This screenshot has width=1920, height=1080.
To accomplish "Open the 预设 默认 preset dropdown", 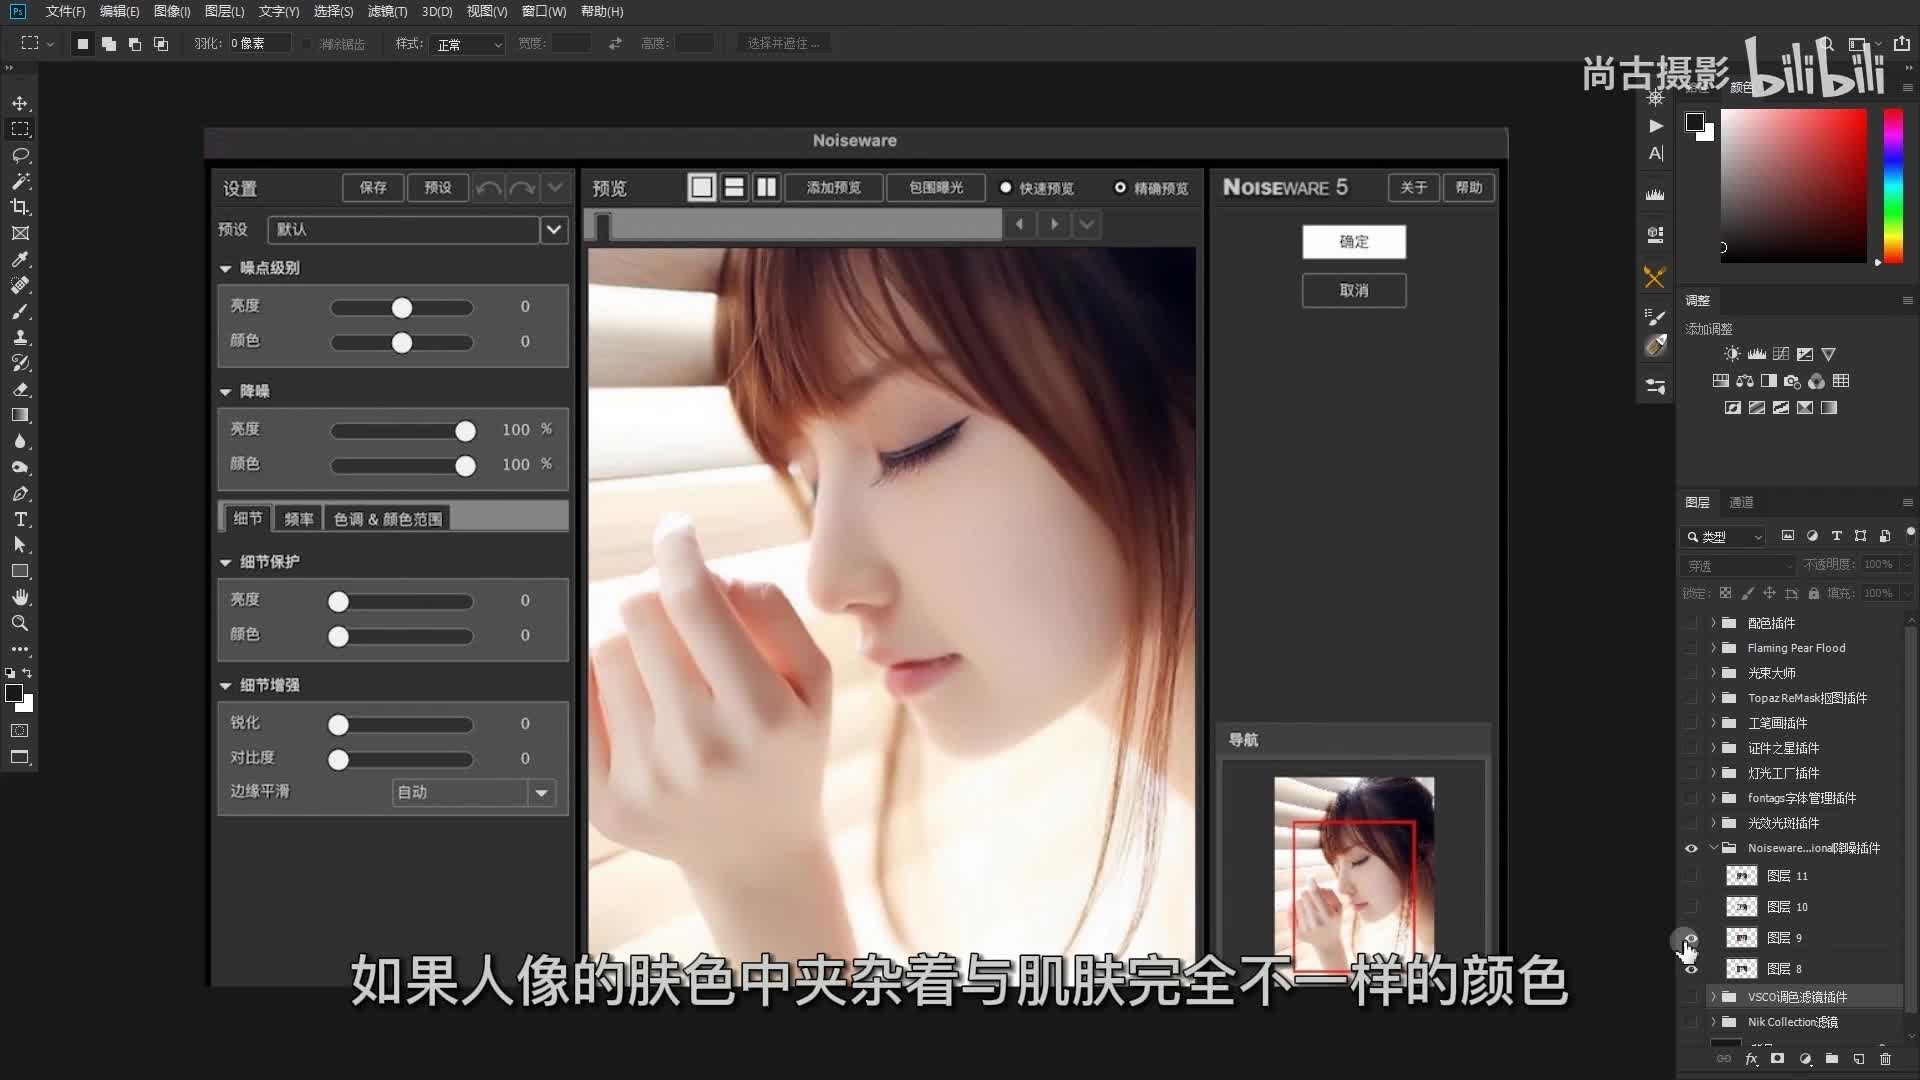I will tap(553, 230).
